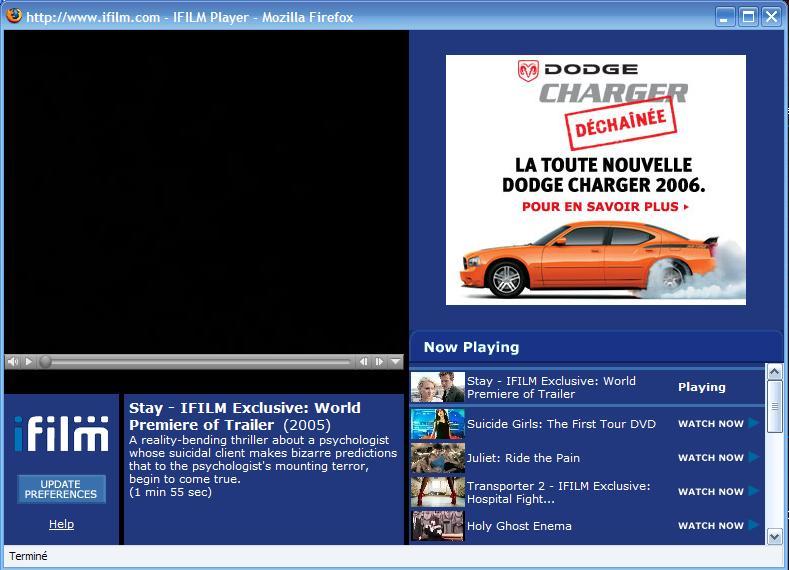The height and width of the screenshot is (570, 789).
Task: Open the Dodge Charger advertisement banner
Action: [596, 180]
